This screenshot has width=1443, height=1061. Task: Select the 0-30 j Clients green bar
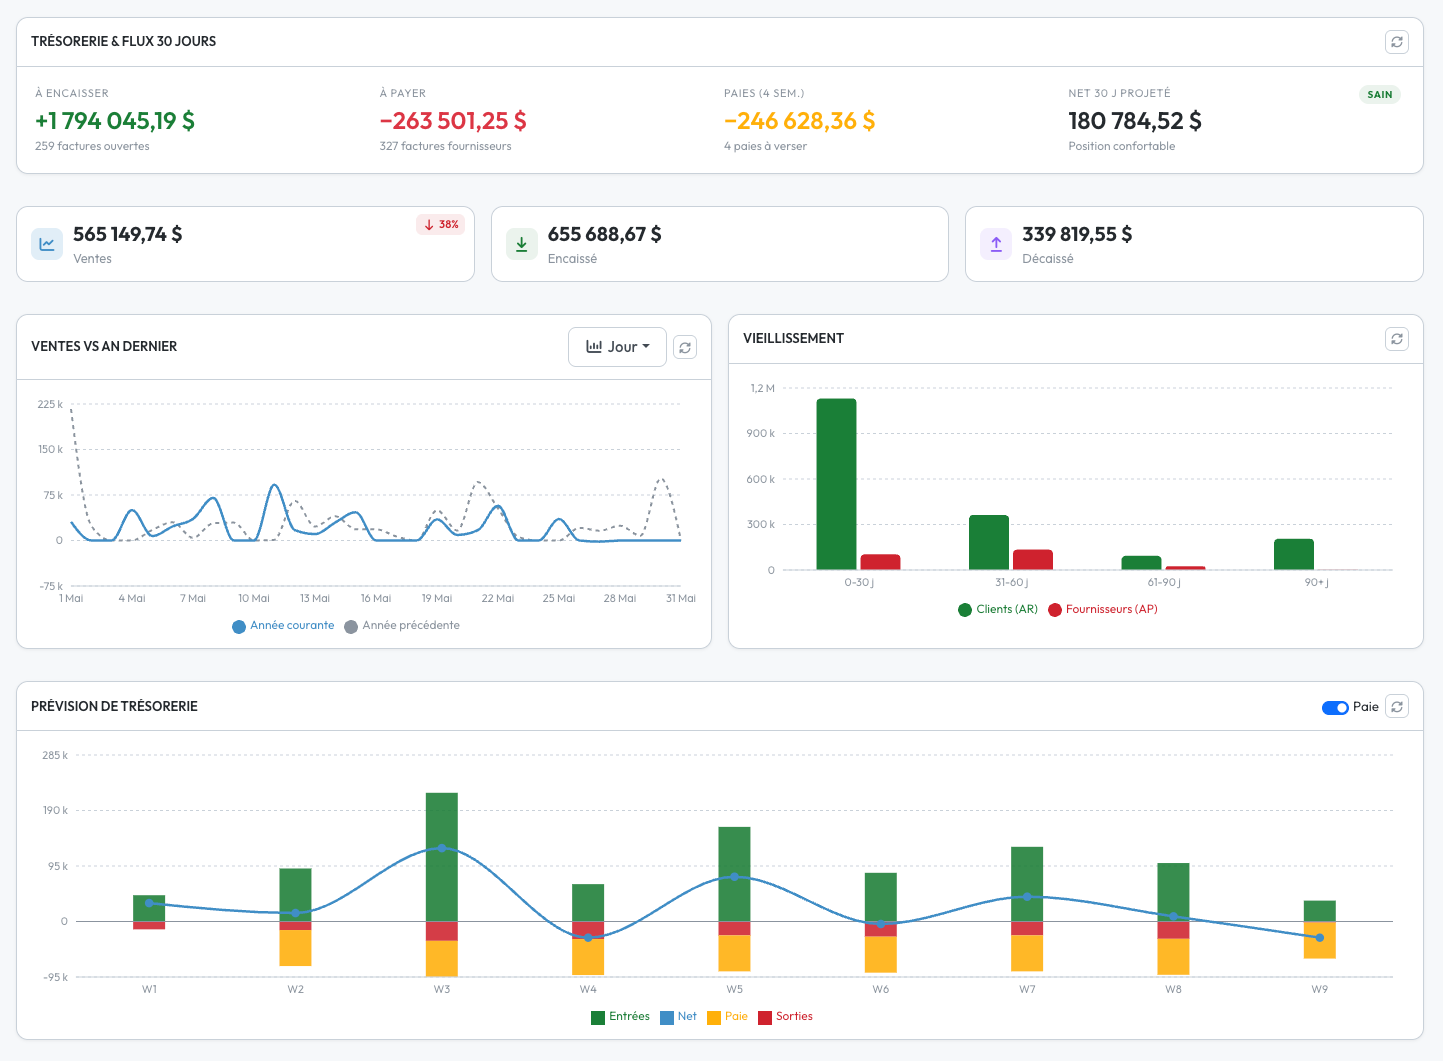tap(837, 484)
